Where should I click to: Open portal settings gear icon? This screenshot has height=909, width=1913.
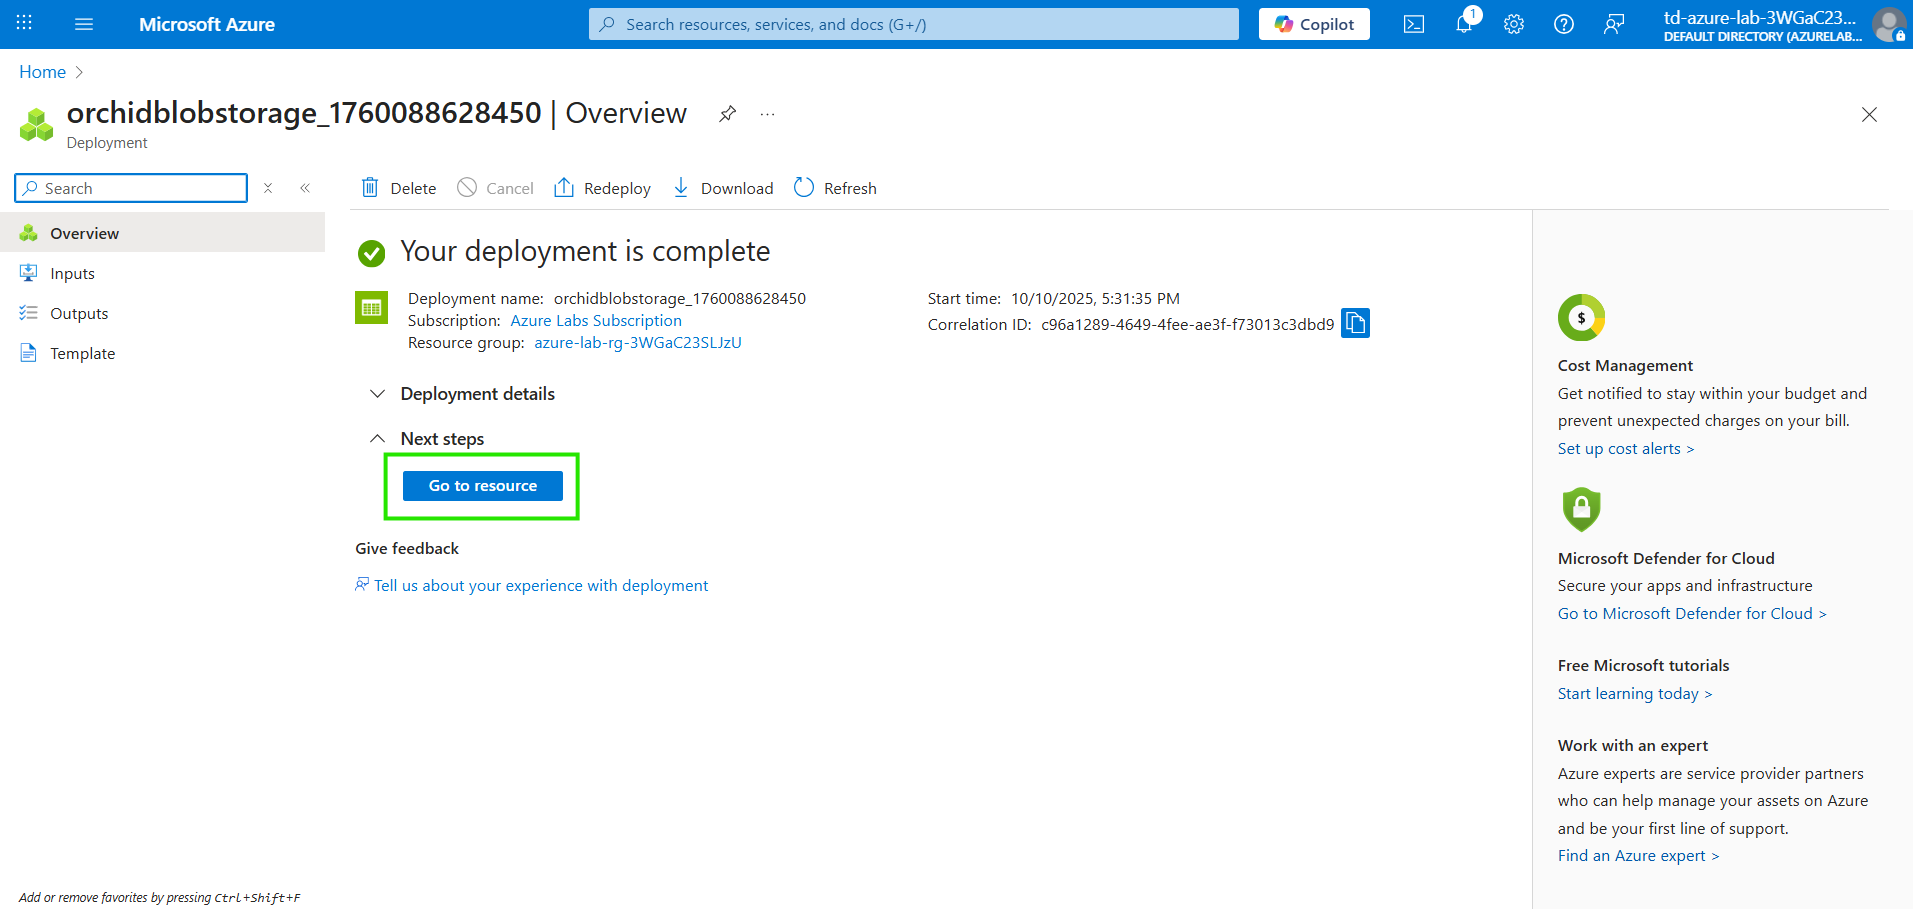click(x=1514, y=24)
